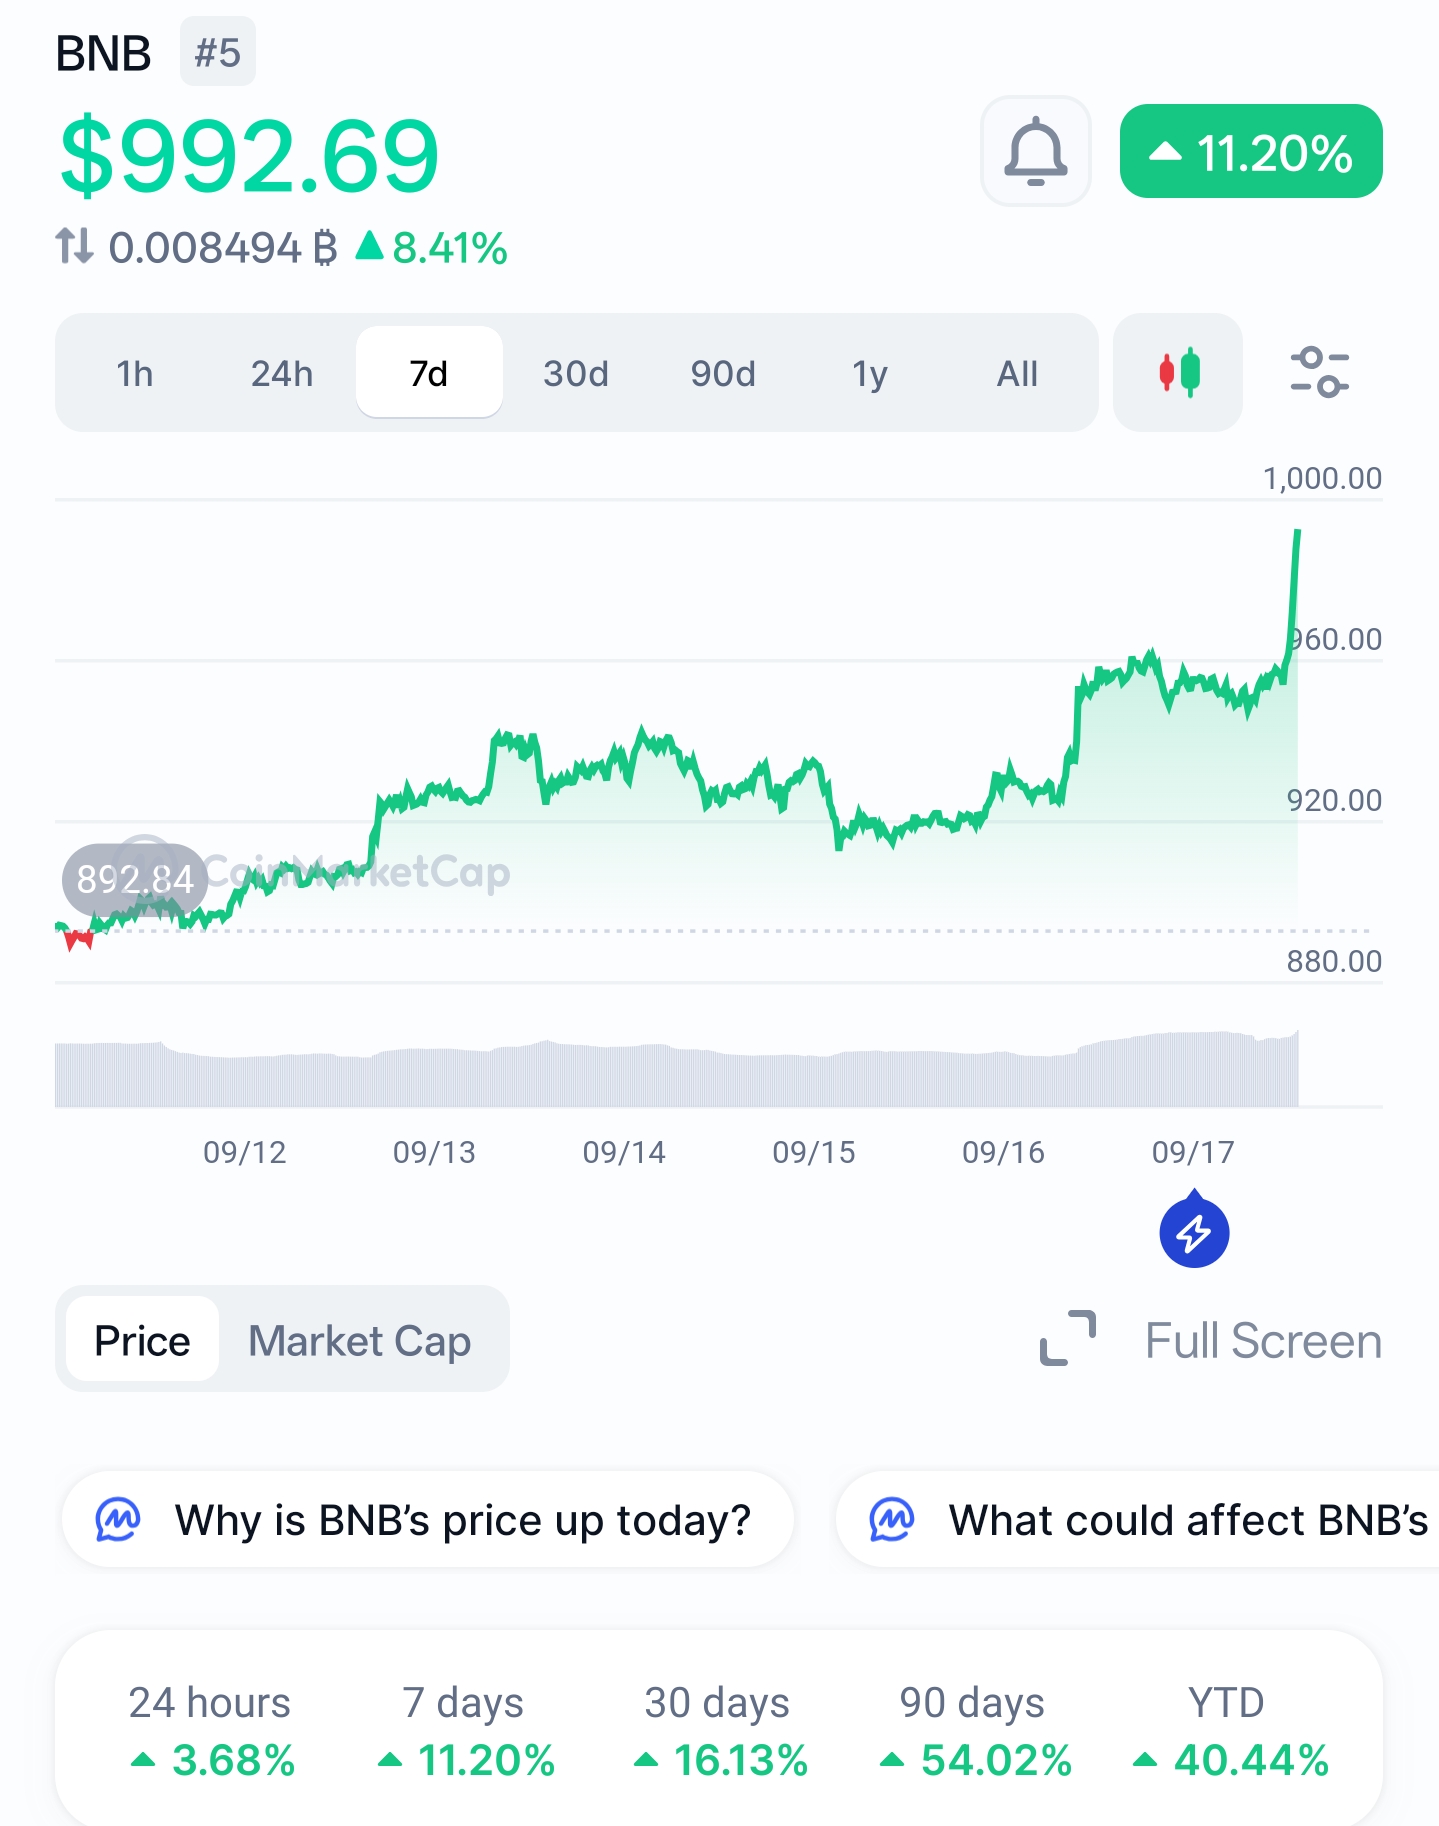
Task: Select the 1h timeframe
Action: tap(135, 373)
